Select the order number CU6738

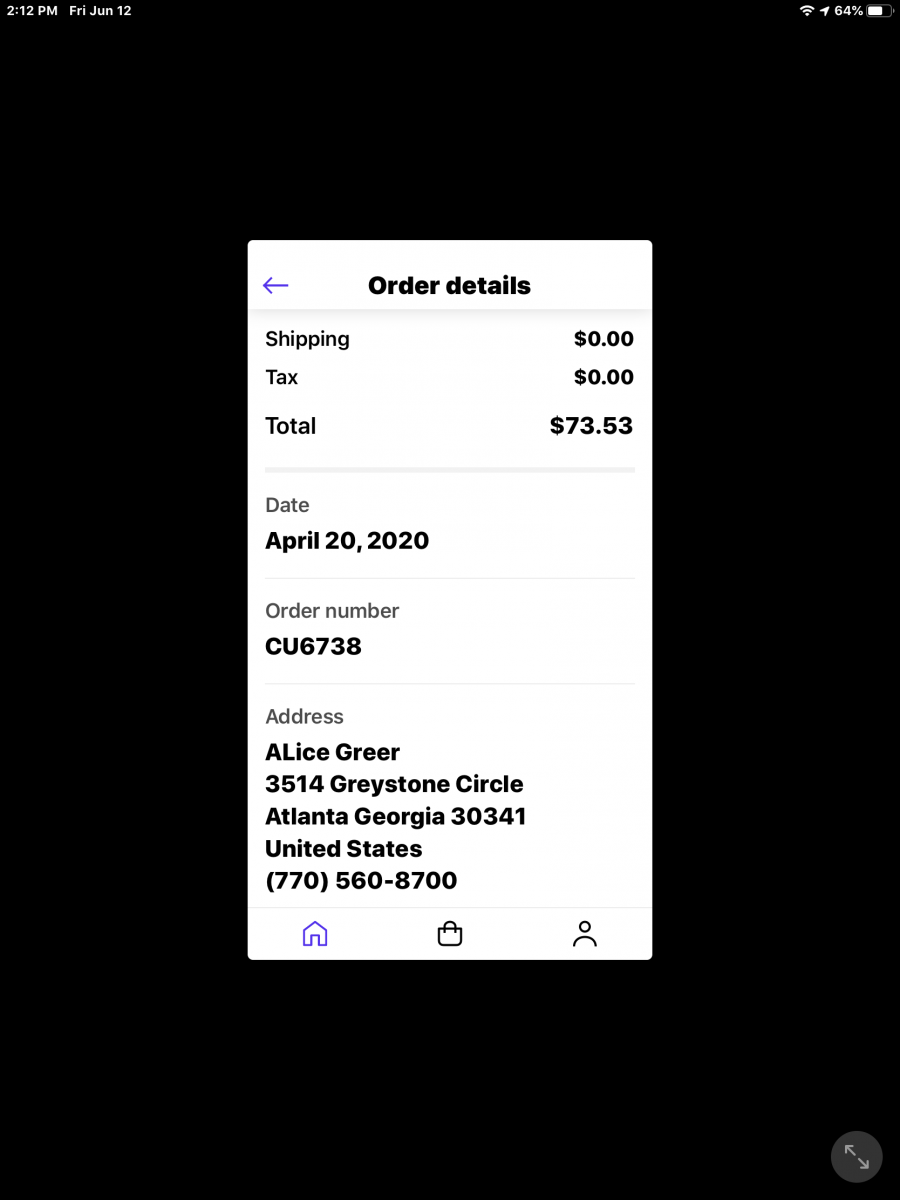(313, 646)
